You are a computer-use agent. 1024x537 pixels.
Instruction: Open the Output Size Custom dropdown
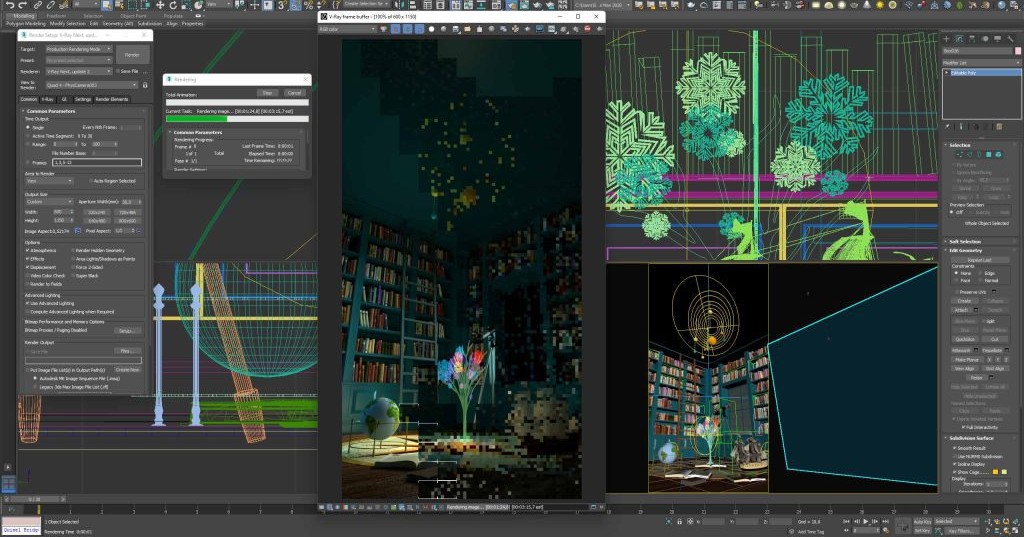[49, 202]
